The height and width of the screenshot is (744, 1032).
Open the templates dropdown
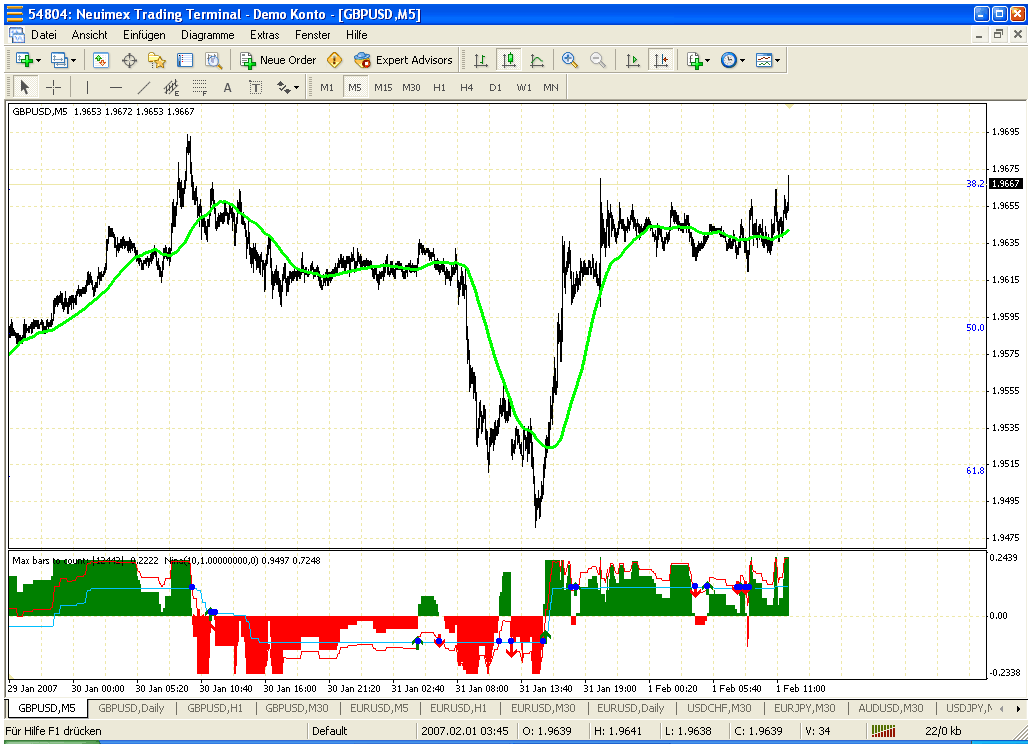[x=778, y=60]
